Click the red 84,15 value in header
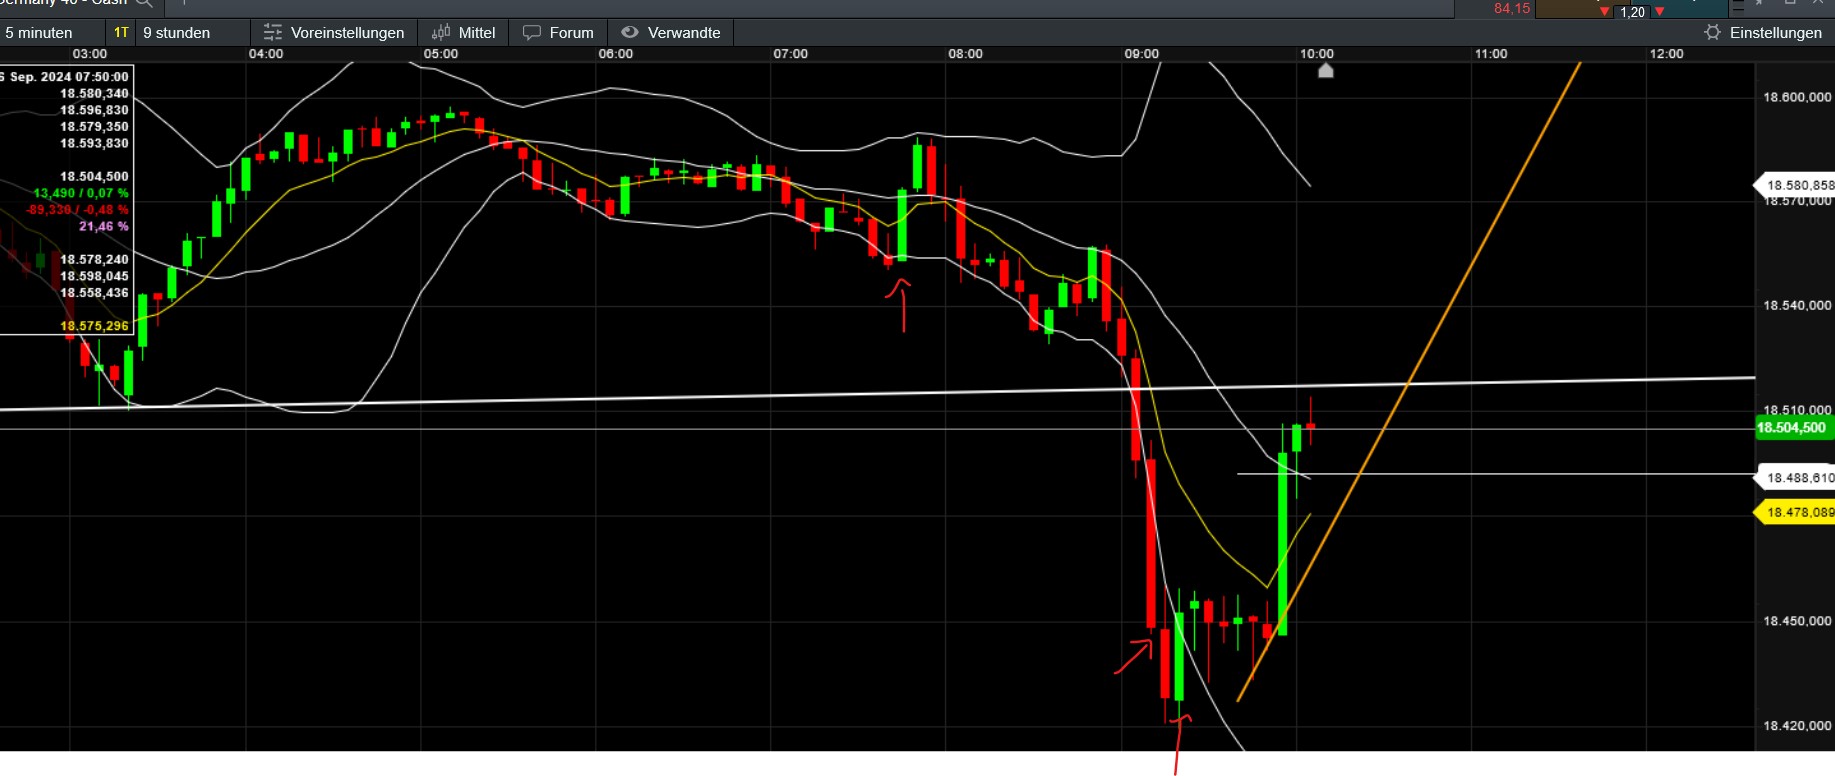 [1511, 9]
